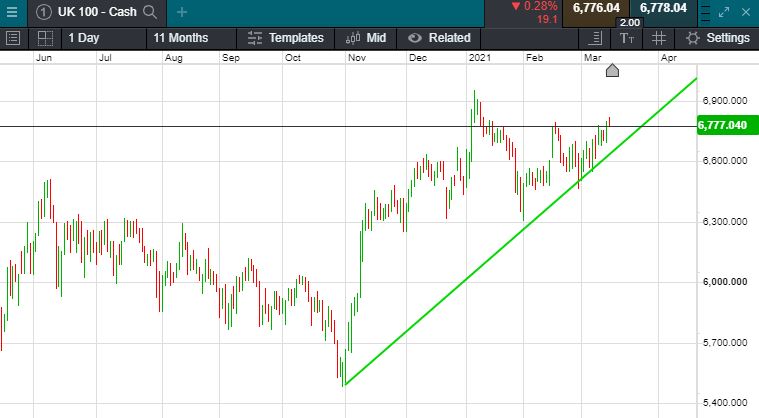Click the text annotation tool icon
This screenshot has height=418, width=759.
(627, 38)
